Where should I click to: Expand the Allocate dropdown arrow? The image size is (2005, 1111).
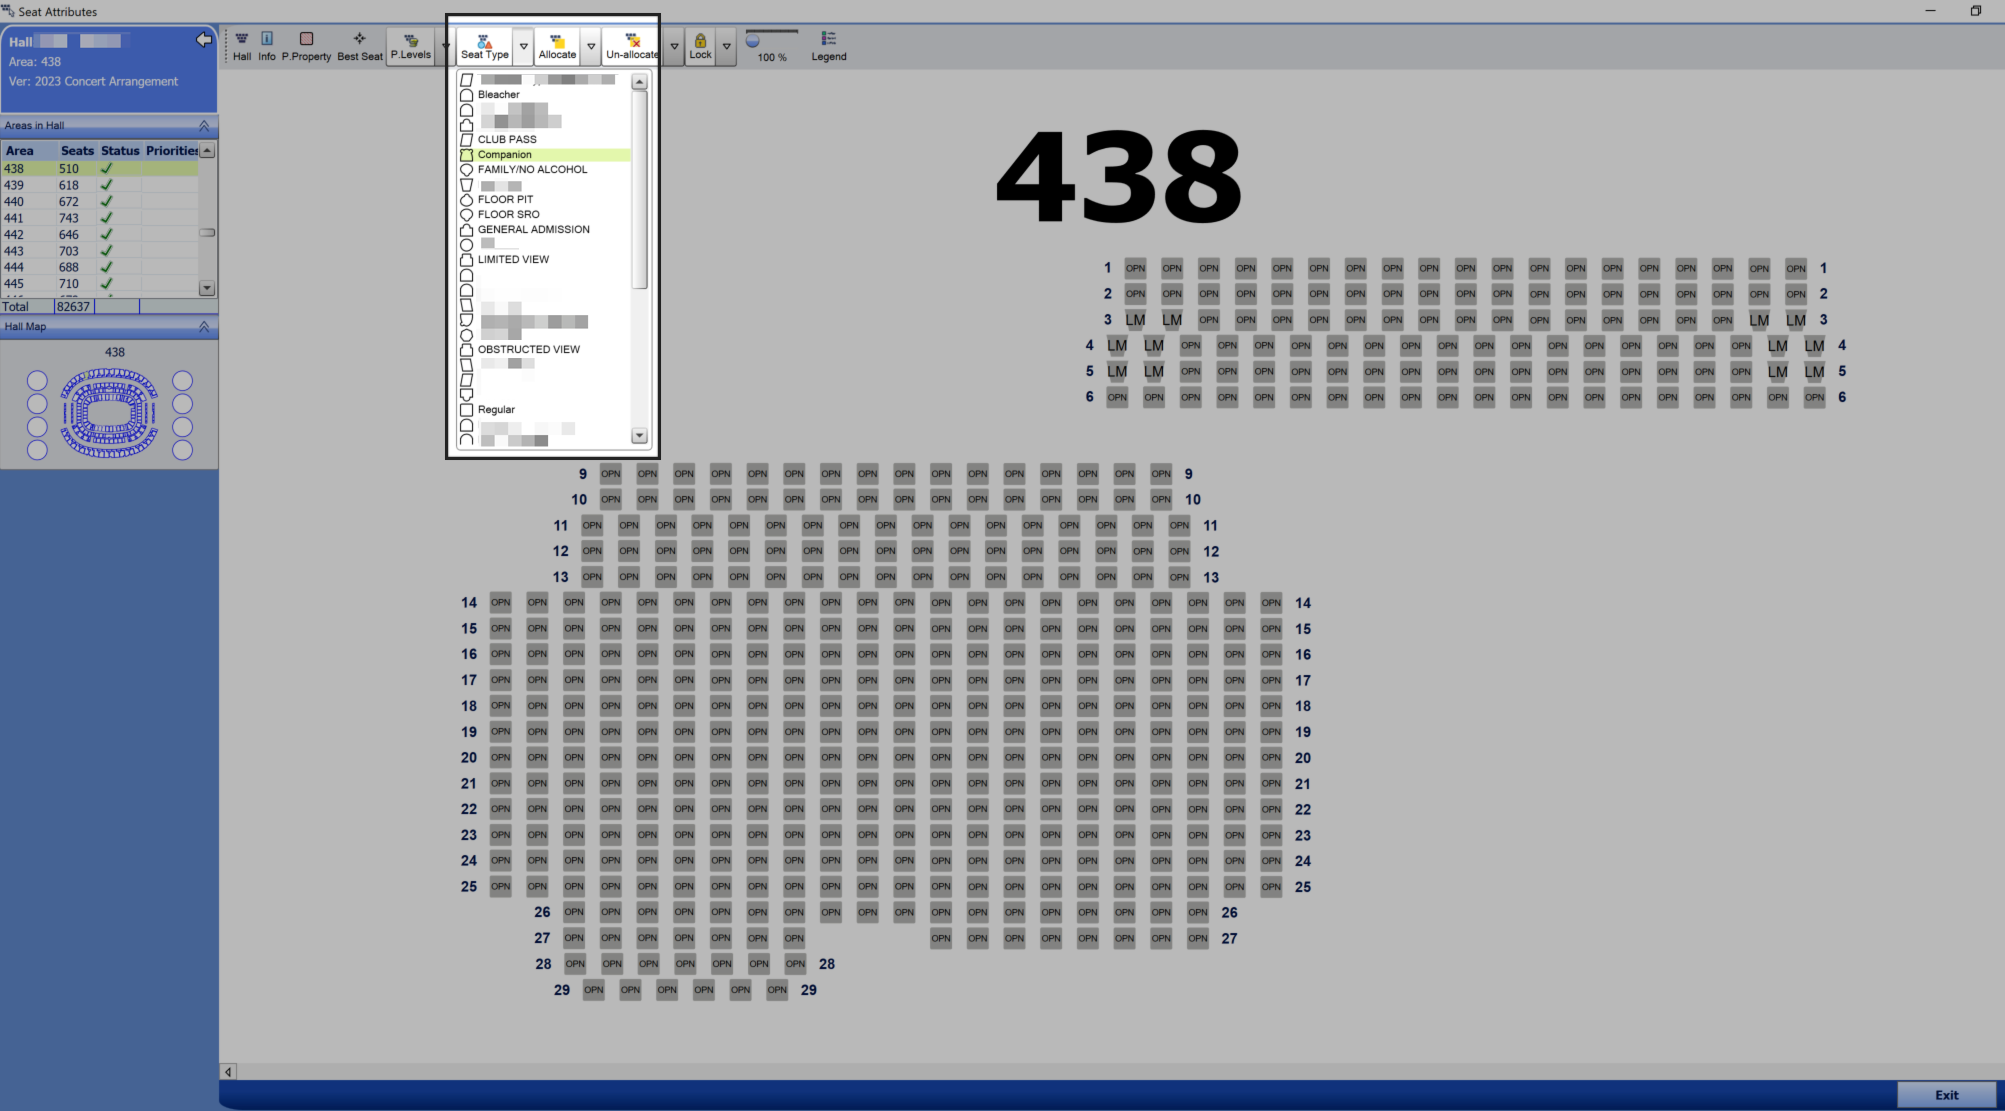coord(591,46)
